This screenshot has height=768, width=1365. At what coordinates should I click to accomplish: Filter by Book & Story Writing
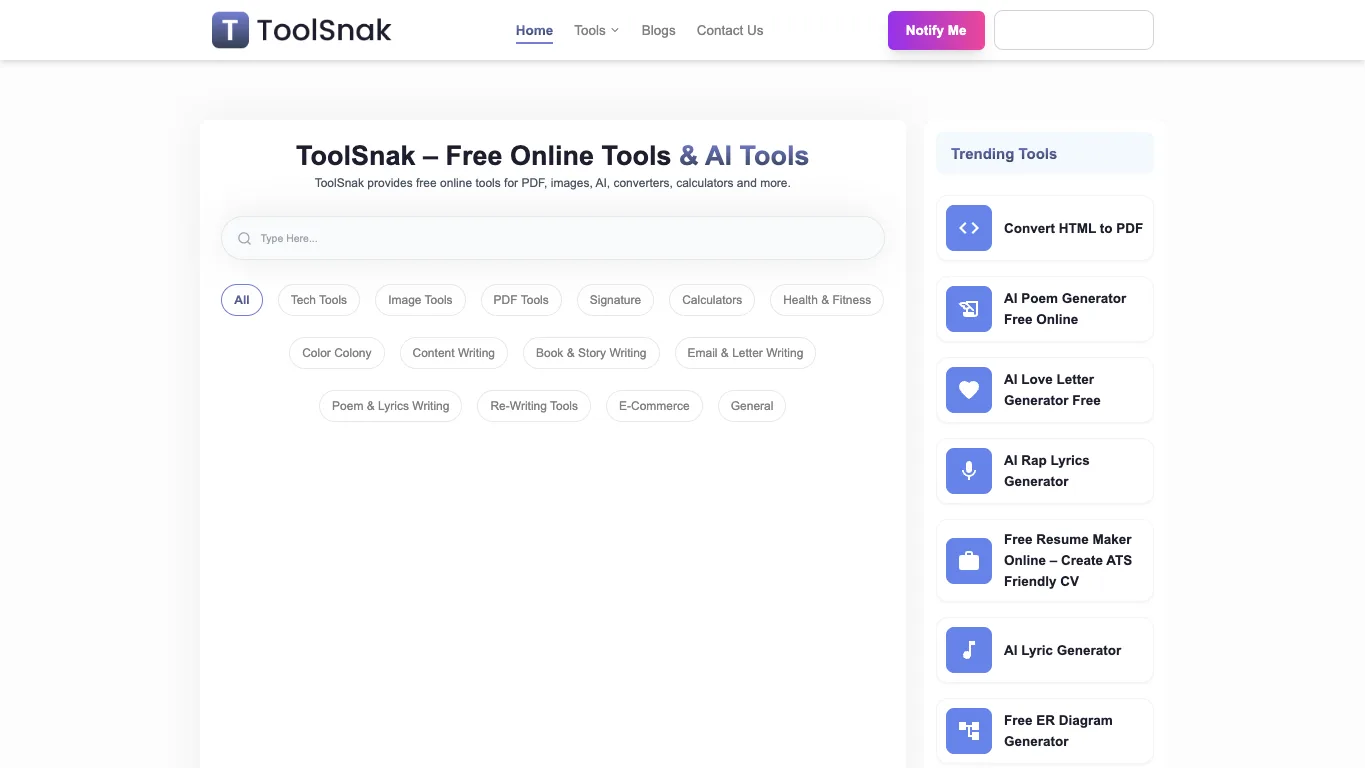[x=591, y=353]
